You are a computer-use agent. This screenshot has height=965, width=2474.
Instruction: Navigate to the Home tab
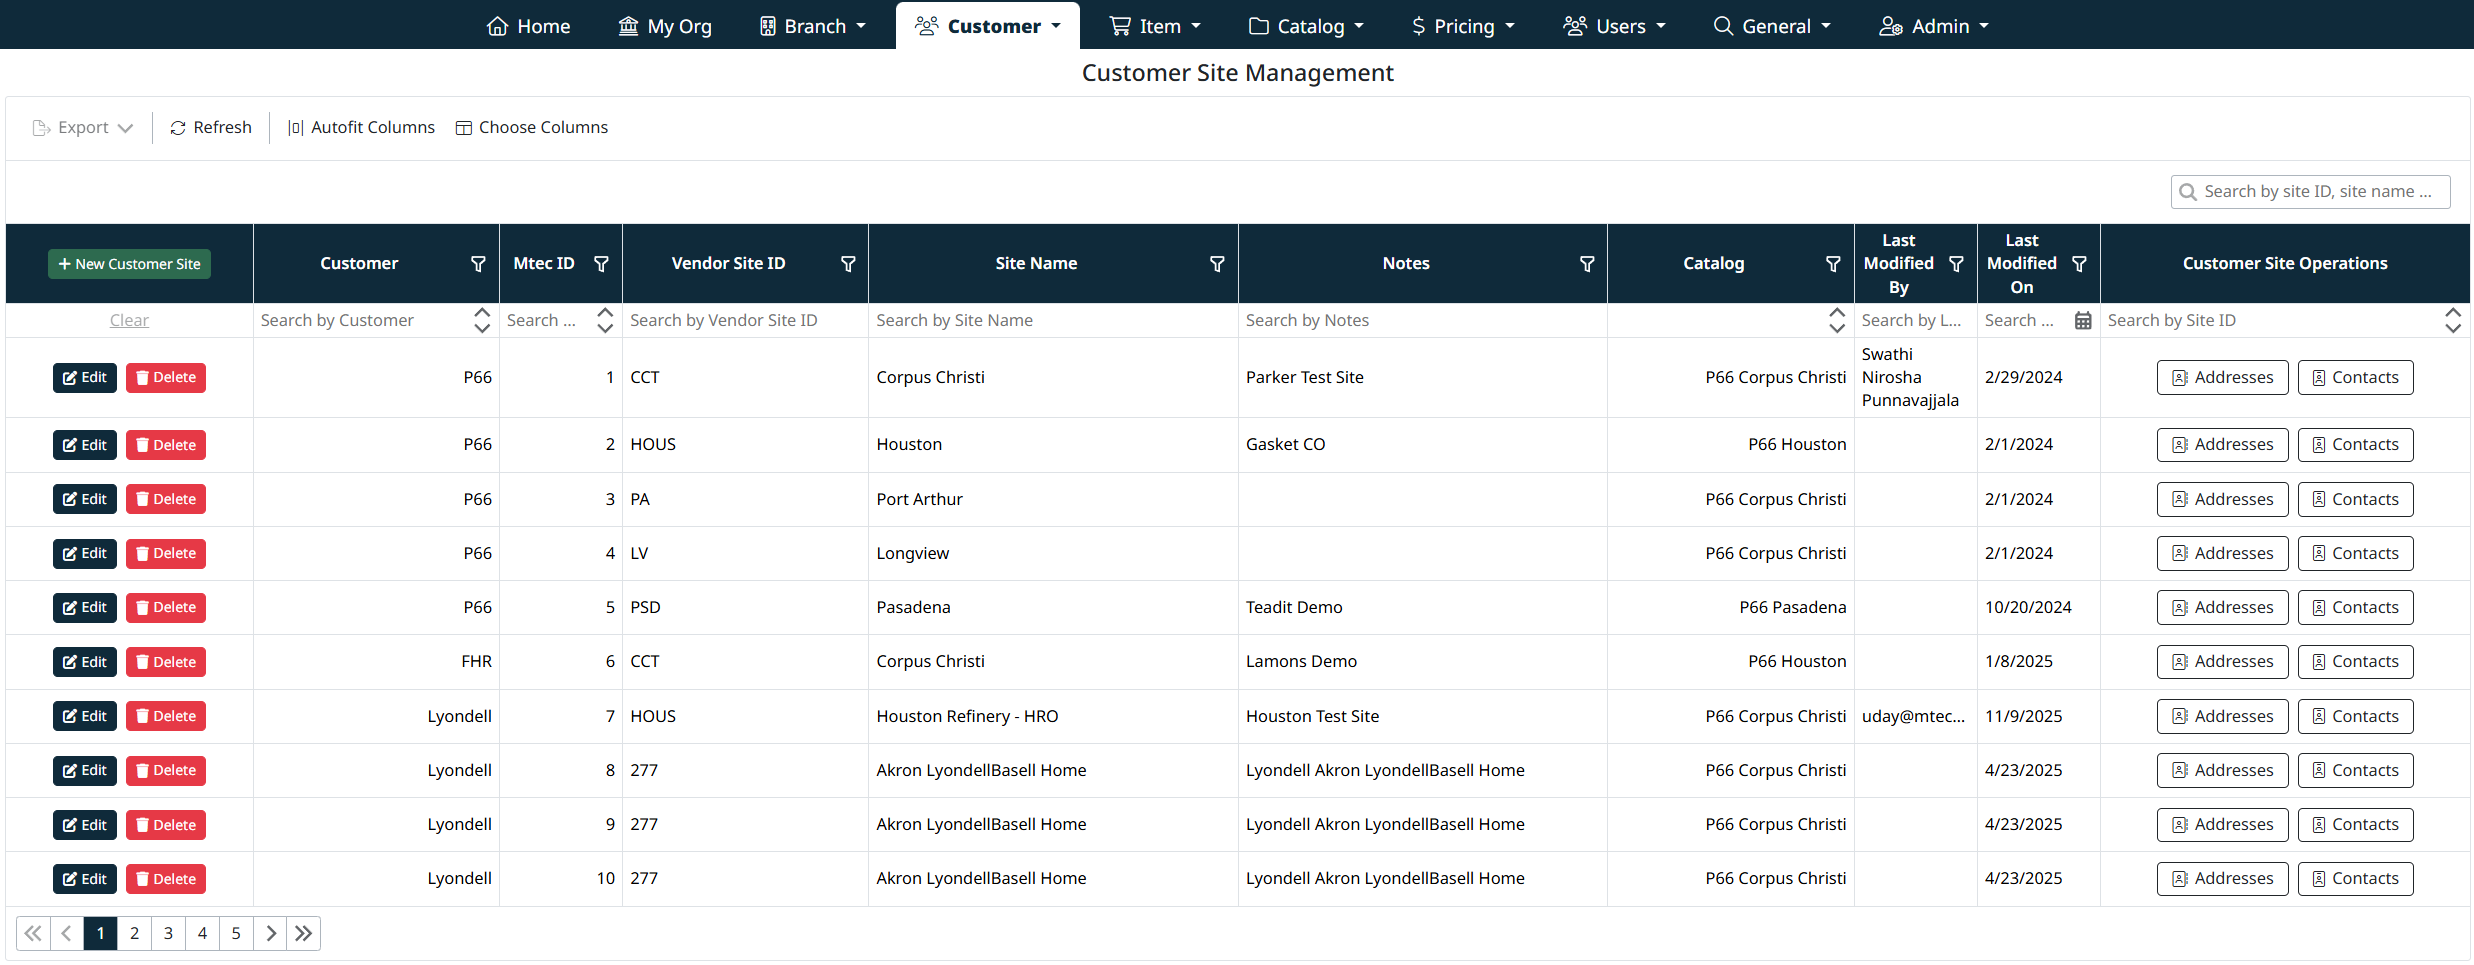click(x=528, y=26)
